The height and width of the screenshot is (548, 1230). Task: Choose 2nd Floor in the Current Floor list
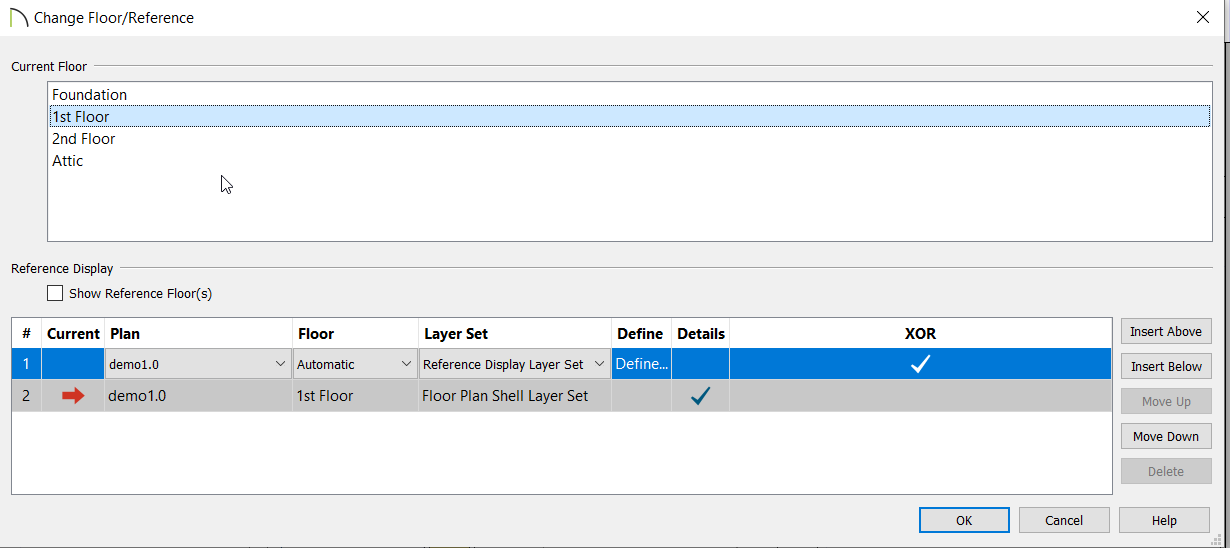pyautogui.click(x=630, y=139)
